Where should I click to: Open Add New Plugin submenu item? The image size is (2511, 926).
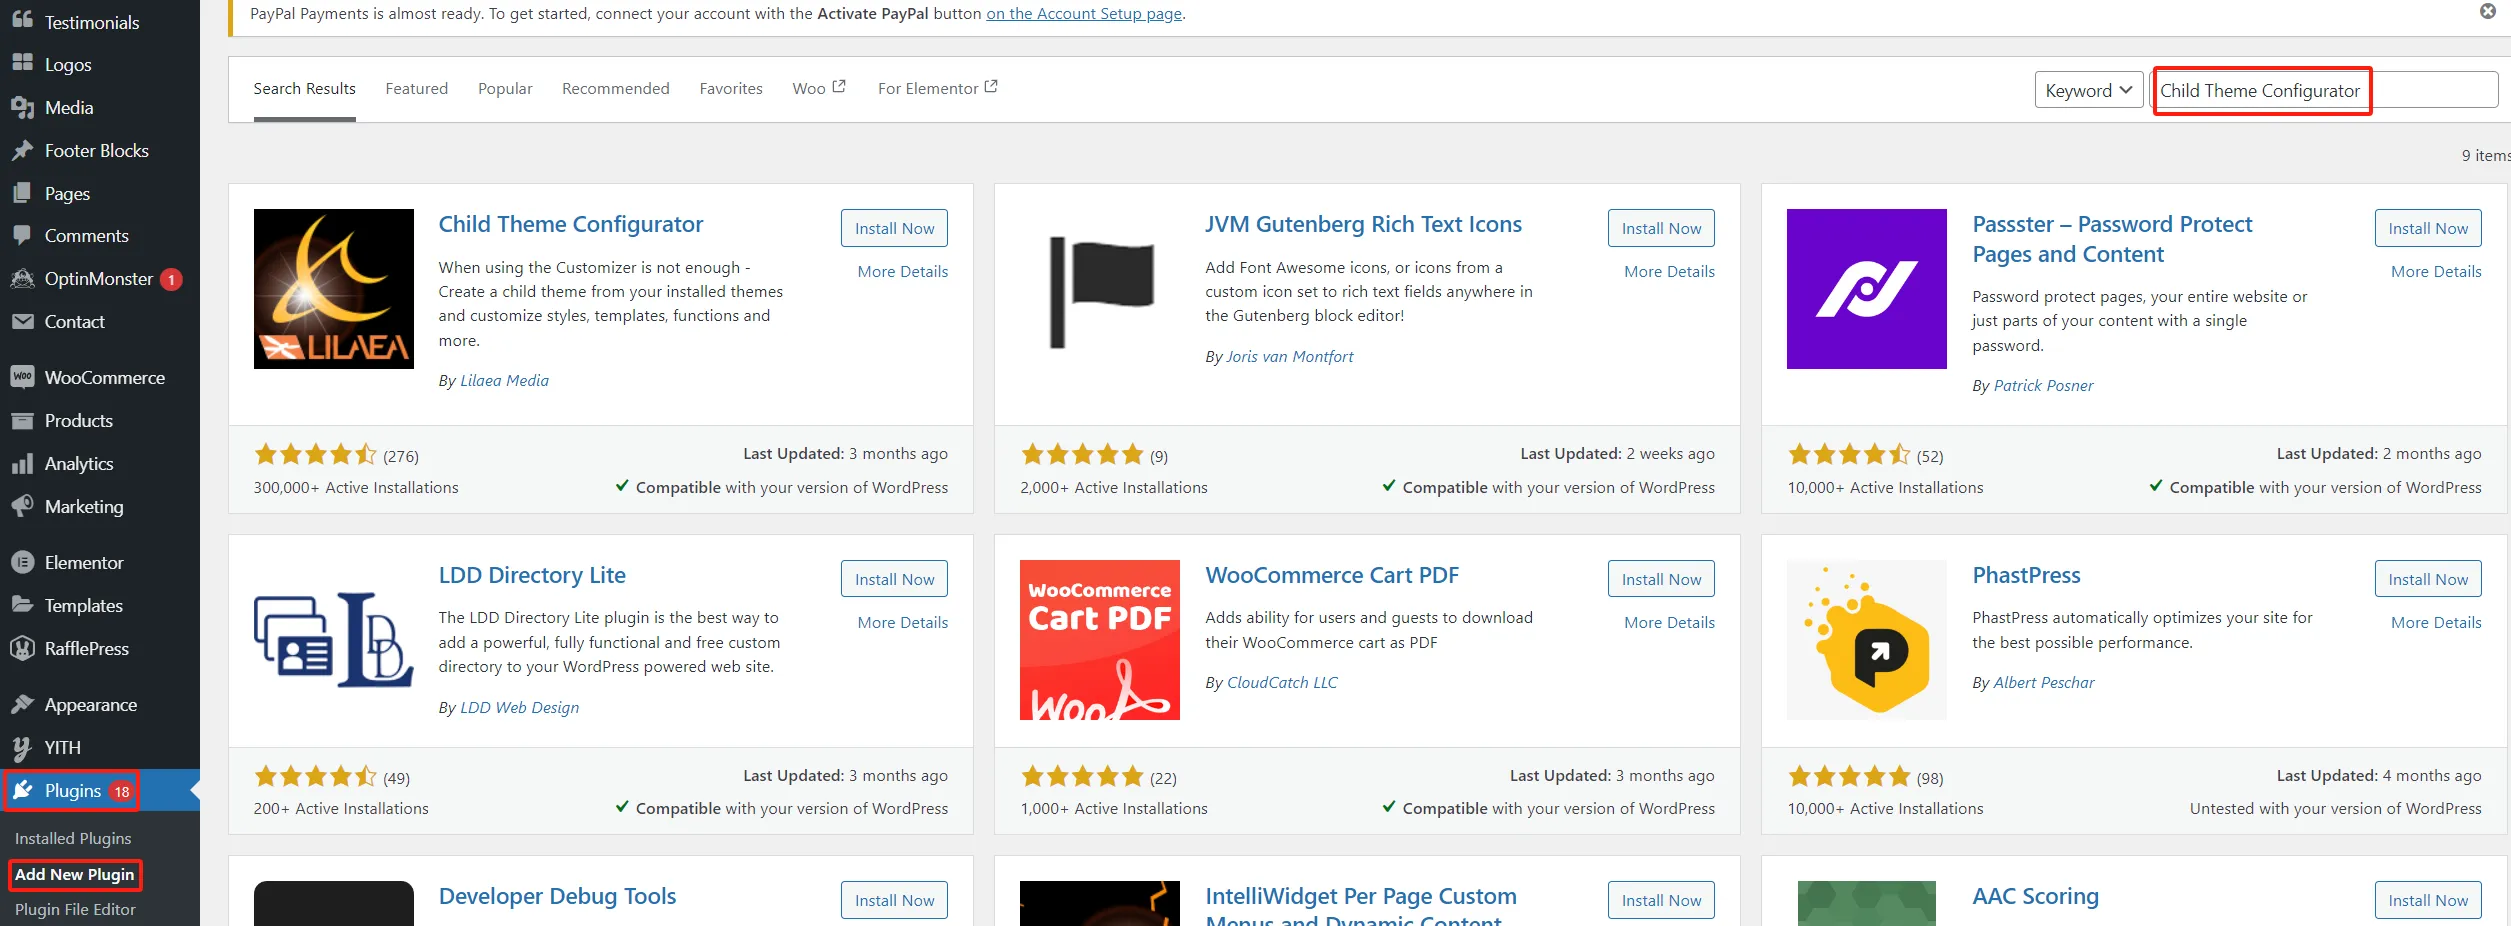coord(74,875)
